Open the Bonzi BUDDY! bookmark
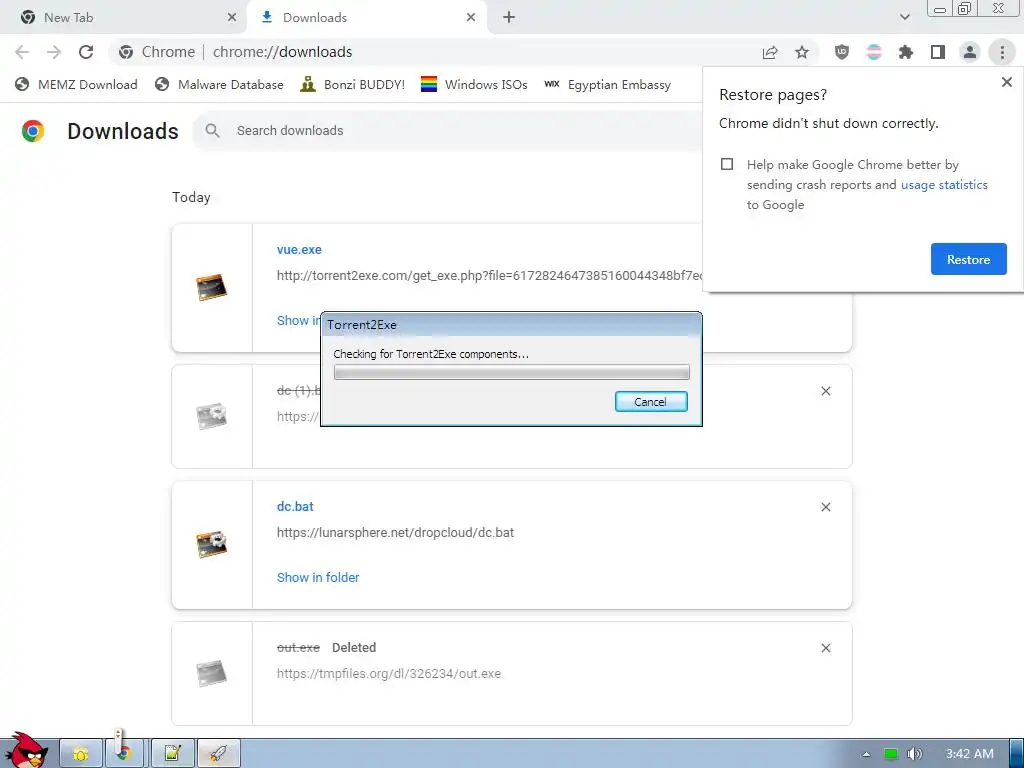The image size is (1024, 768). tap(353, 84)
